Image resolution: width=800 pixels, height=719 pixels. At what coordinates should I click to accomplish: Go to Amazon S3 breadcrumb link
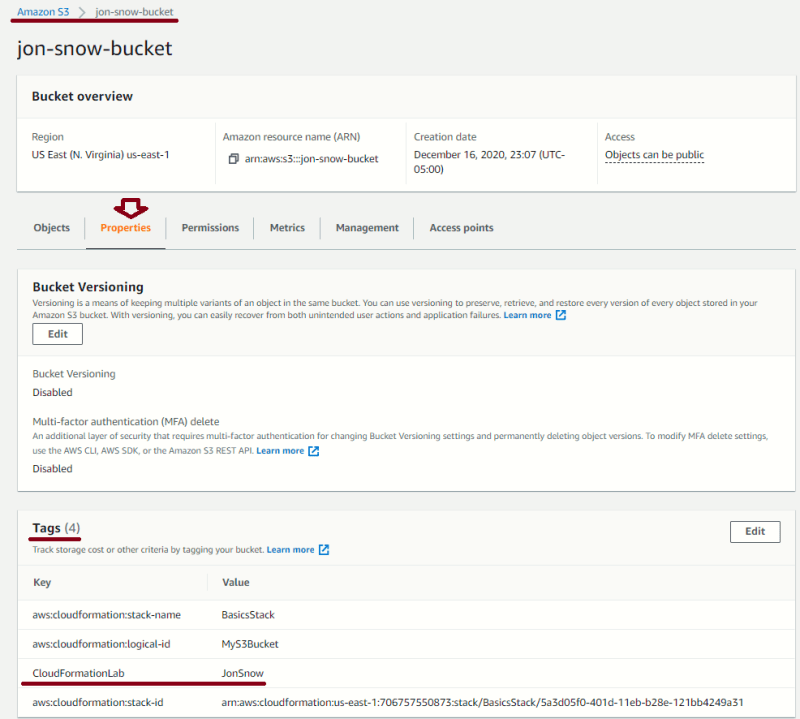click(43, 12)
